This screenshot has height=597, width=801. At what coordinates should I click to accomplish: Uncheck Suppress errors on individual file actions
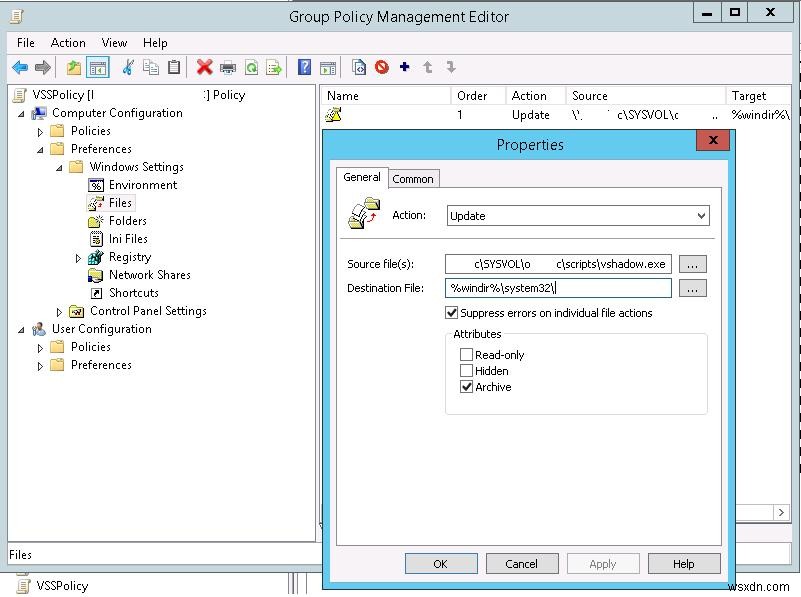[x=452, y=312]
